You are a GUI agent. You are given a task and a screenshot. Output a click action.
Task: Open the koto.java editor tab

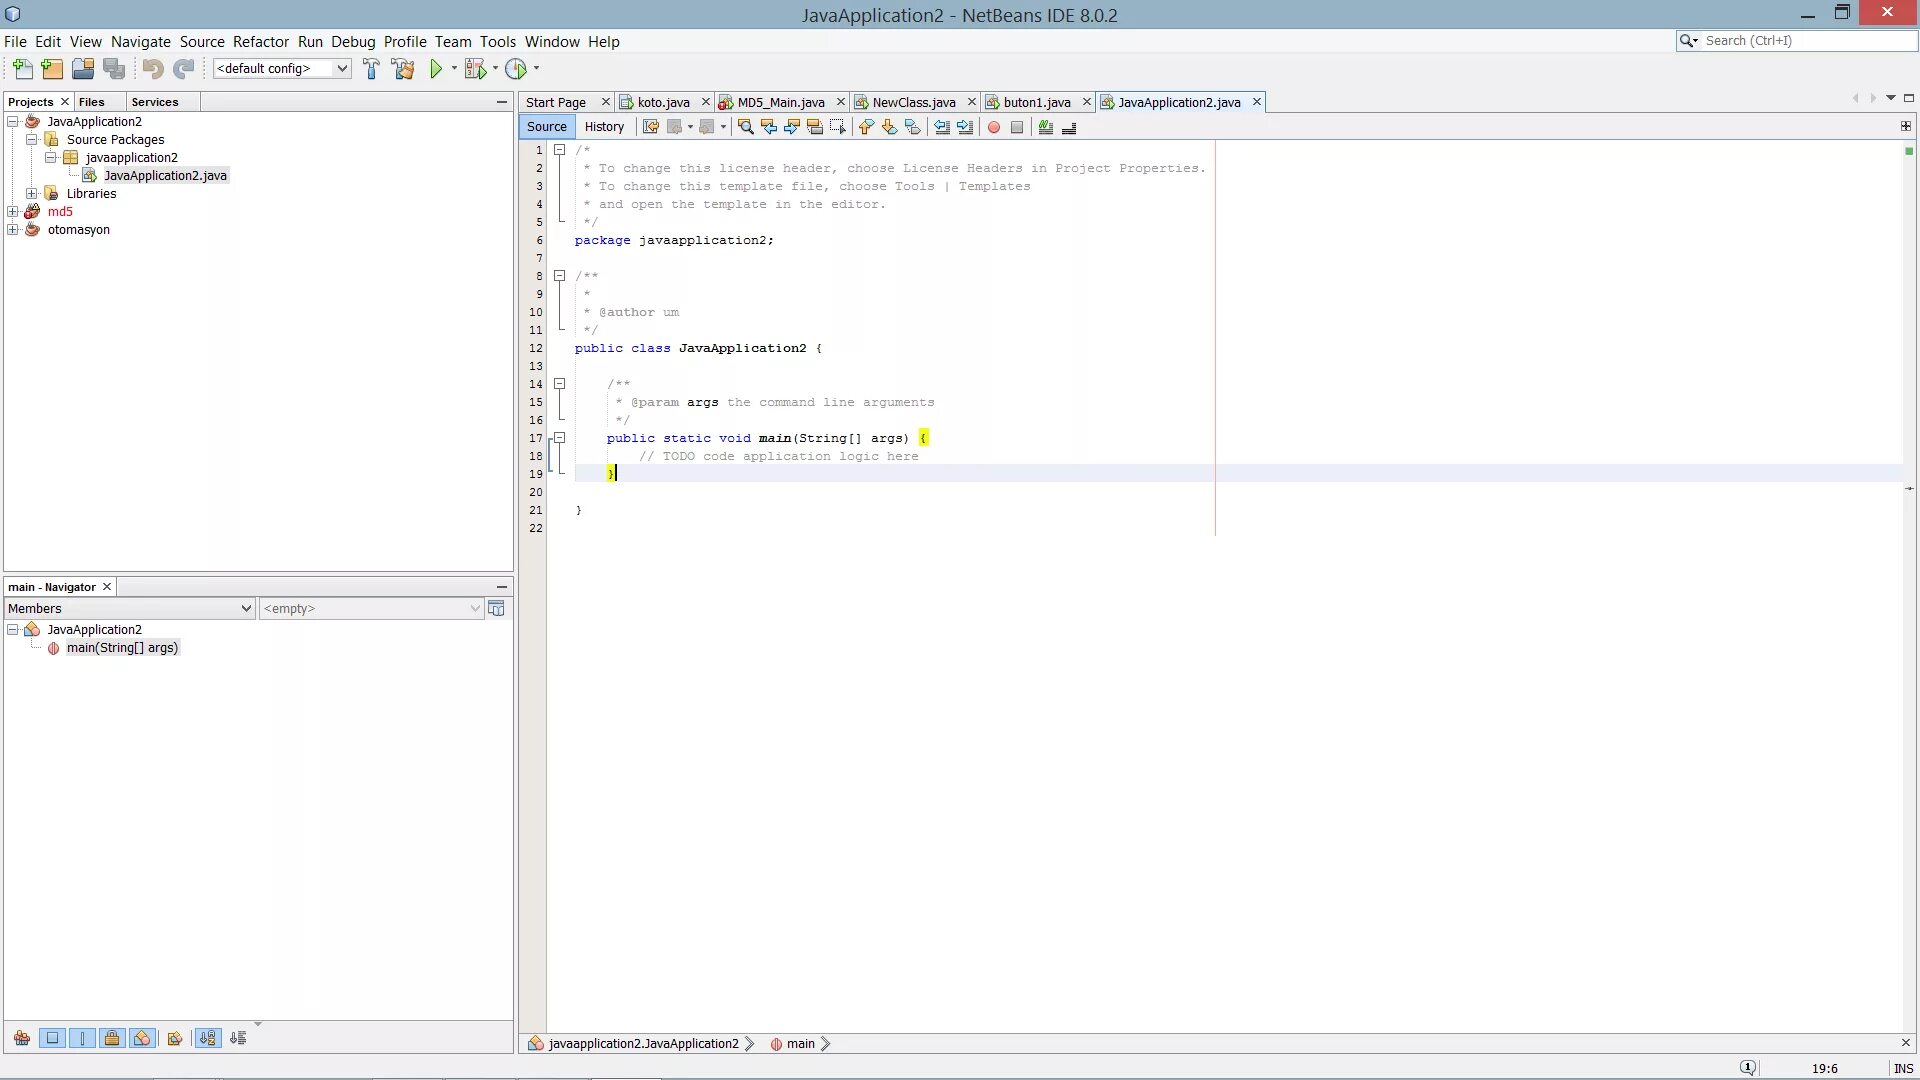662,102
